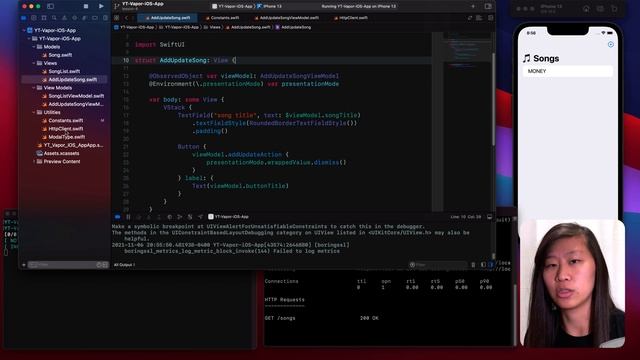Hide the debug area with blue toggle
640x360 pixels.
pos(118,217)
